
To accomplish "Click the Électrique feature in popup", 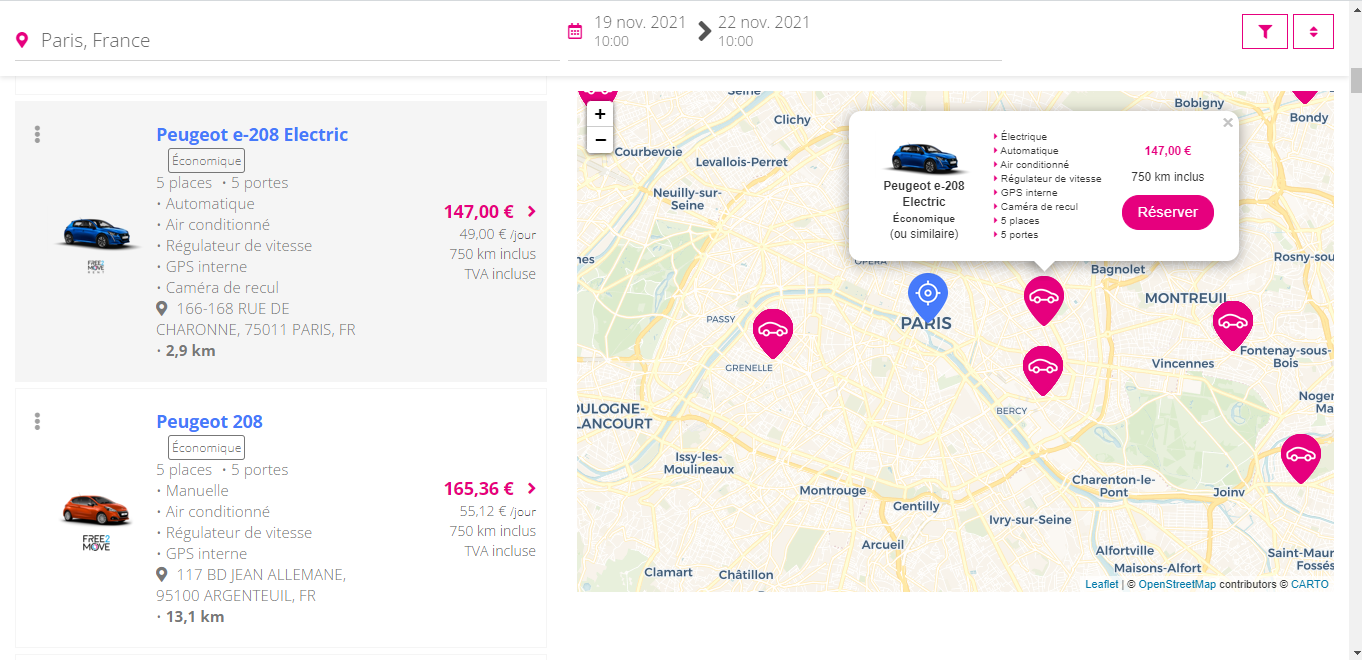I will 1023,137.
